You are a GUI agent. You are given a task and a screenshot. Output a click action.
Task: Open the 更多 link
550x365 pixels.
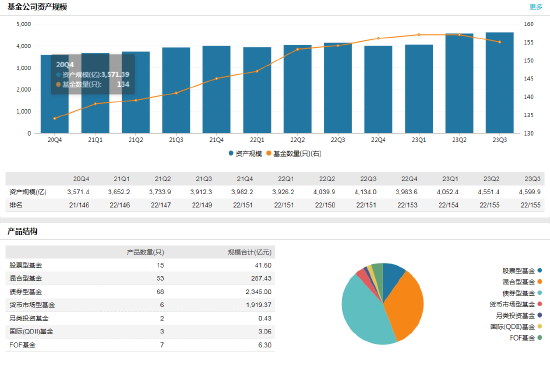(536, 7)
